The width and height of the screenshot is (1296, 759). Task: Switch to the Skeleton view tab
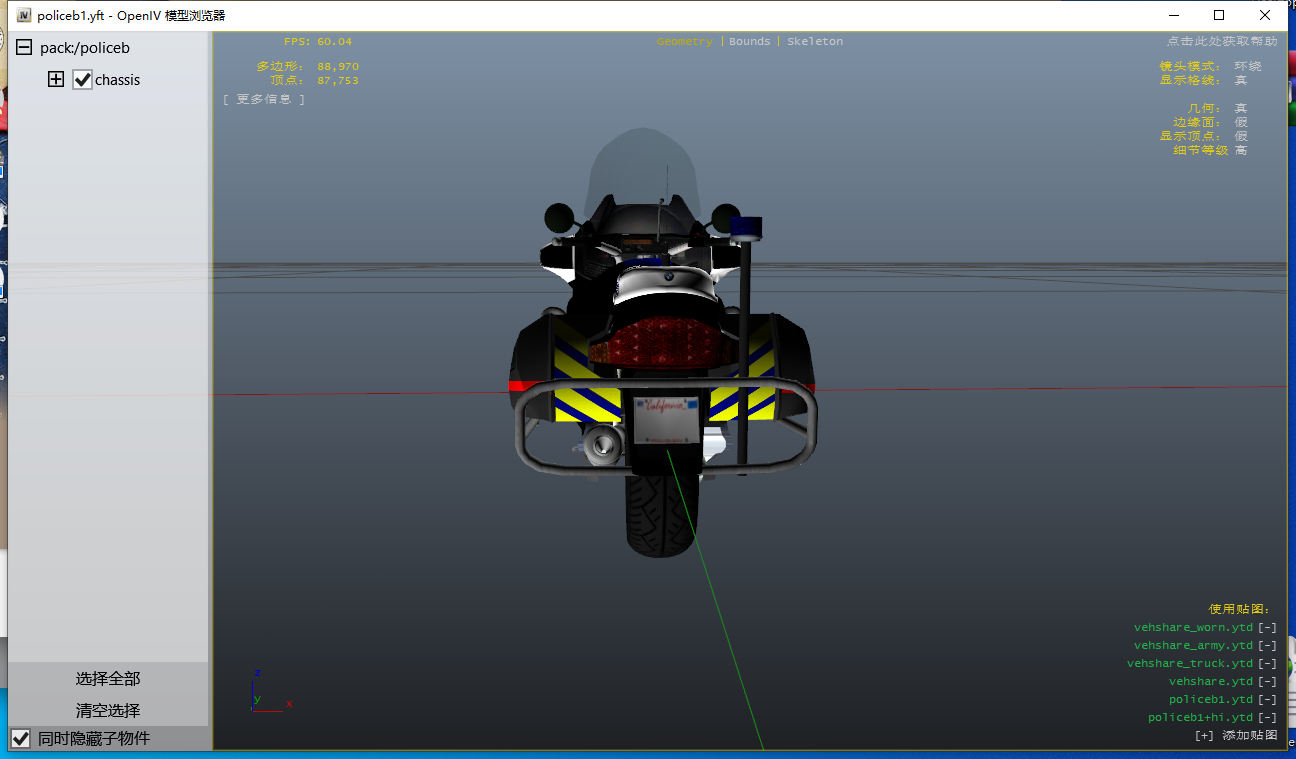(814, 42)
